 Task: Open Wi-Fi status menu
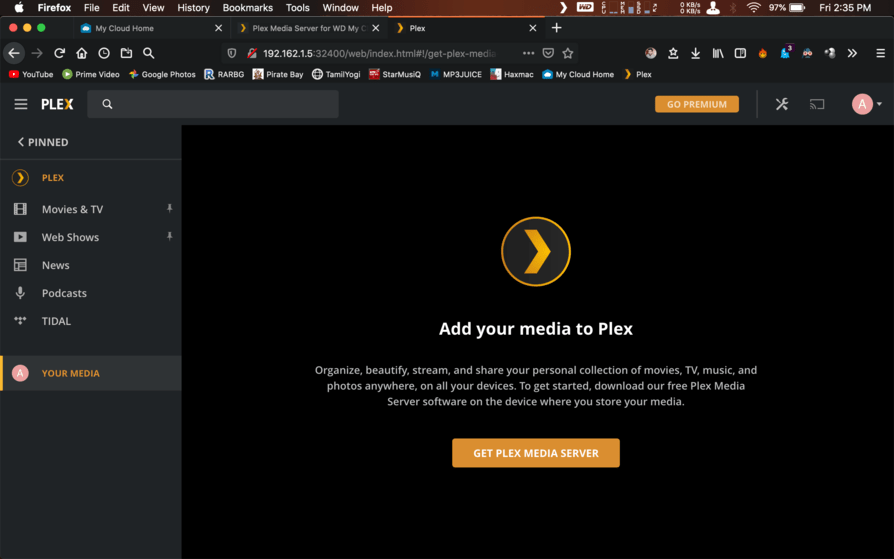[754, 7]
